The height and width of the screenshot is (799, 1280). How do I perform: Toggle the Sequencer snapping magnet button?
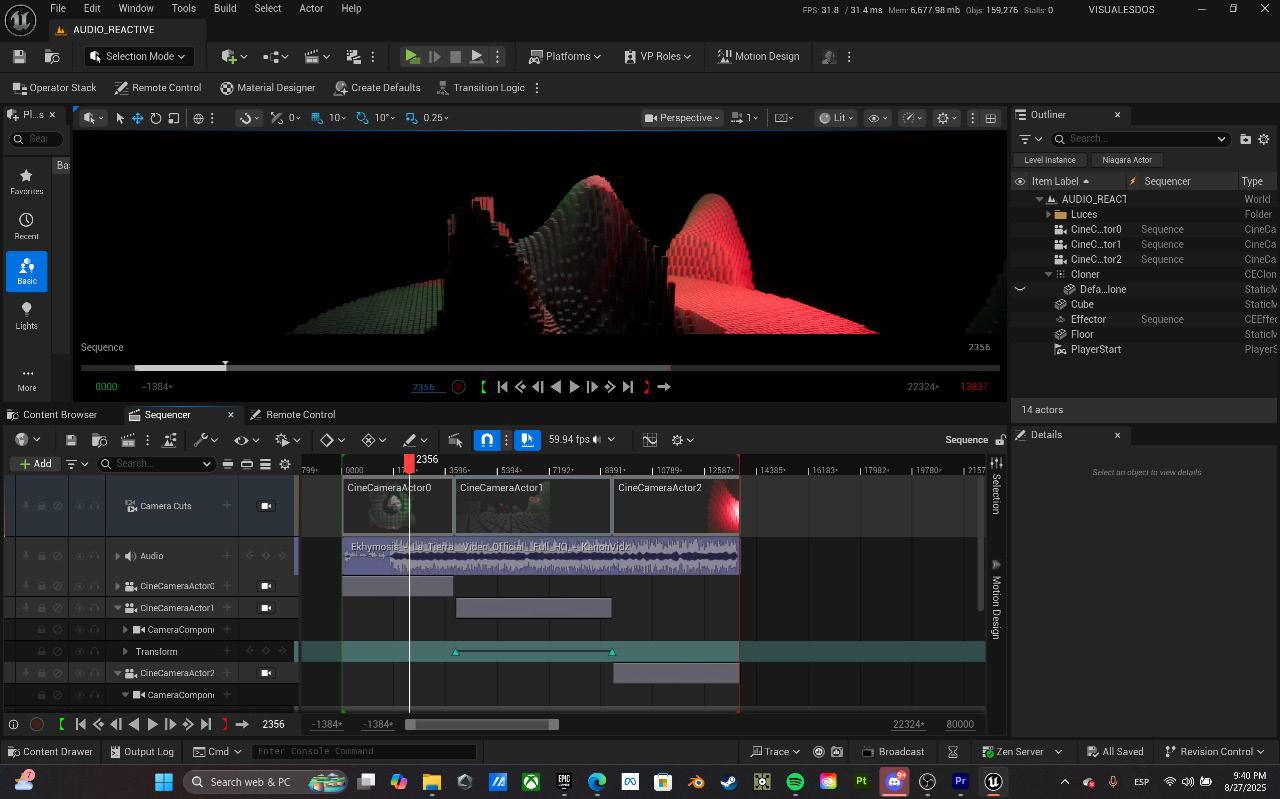(x=487, y=440)
